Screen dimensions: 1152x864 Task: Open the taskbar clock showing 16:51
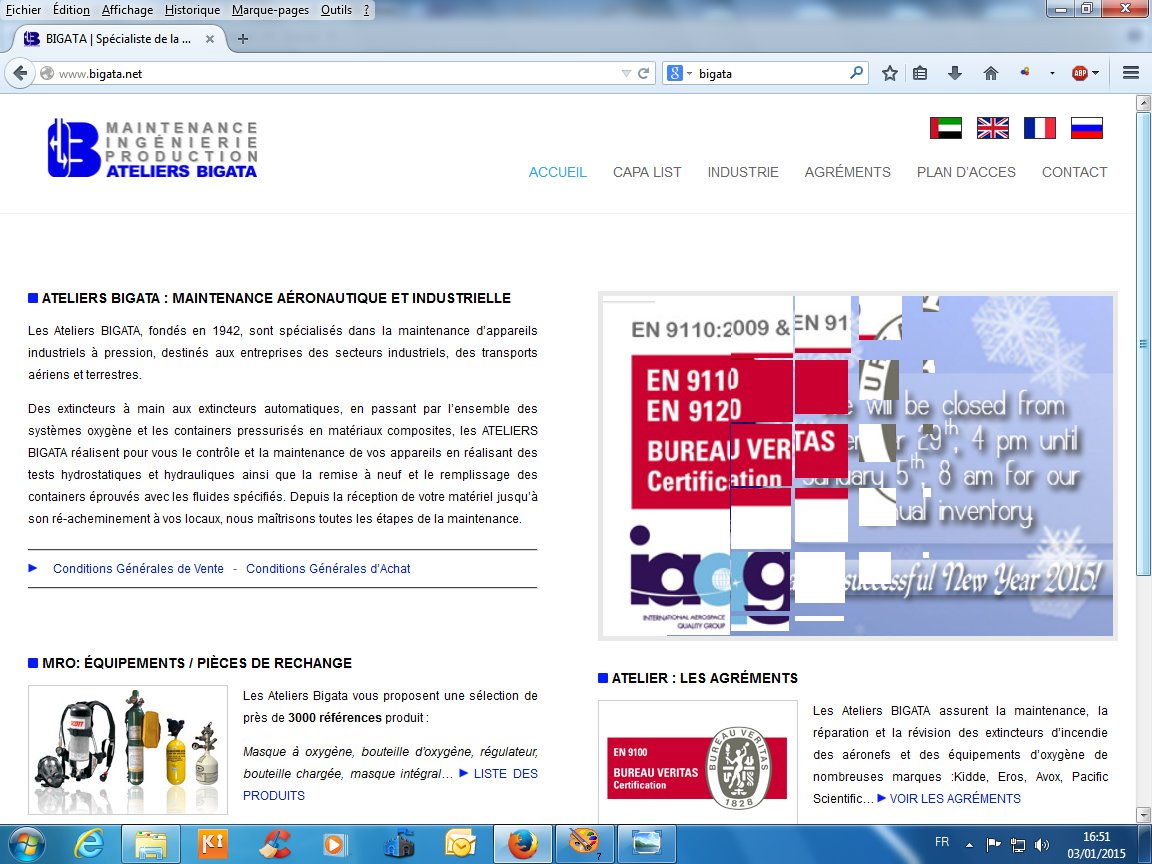[x=1096, y=845]
